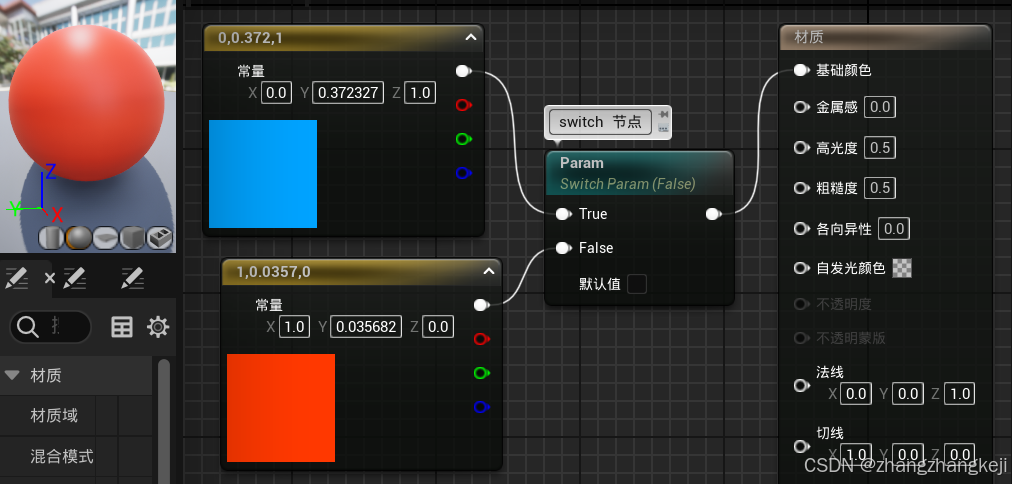The image size is (1012, 484).
Task: Click the 高光度 input pin
Action: (802, 148)
